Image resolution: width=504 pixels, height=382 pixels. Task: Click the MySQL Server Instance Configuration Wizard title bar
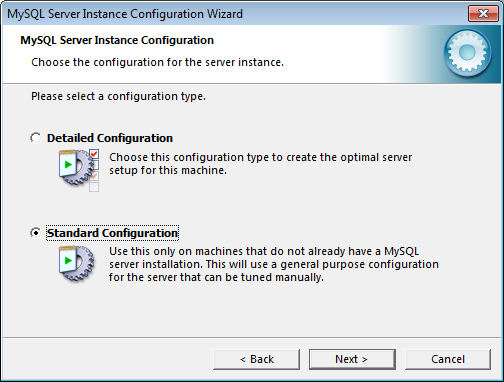(x=125, y=14)
